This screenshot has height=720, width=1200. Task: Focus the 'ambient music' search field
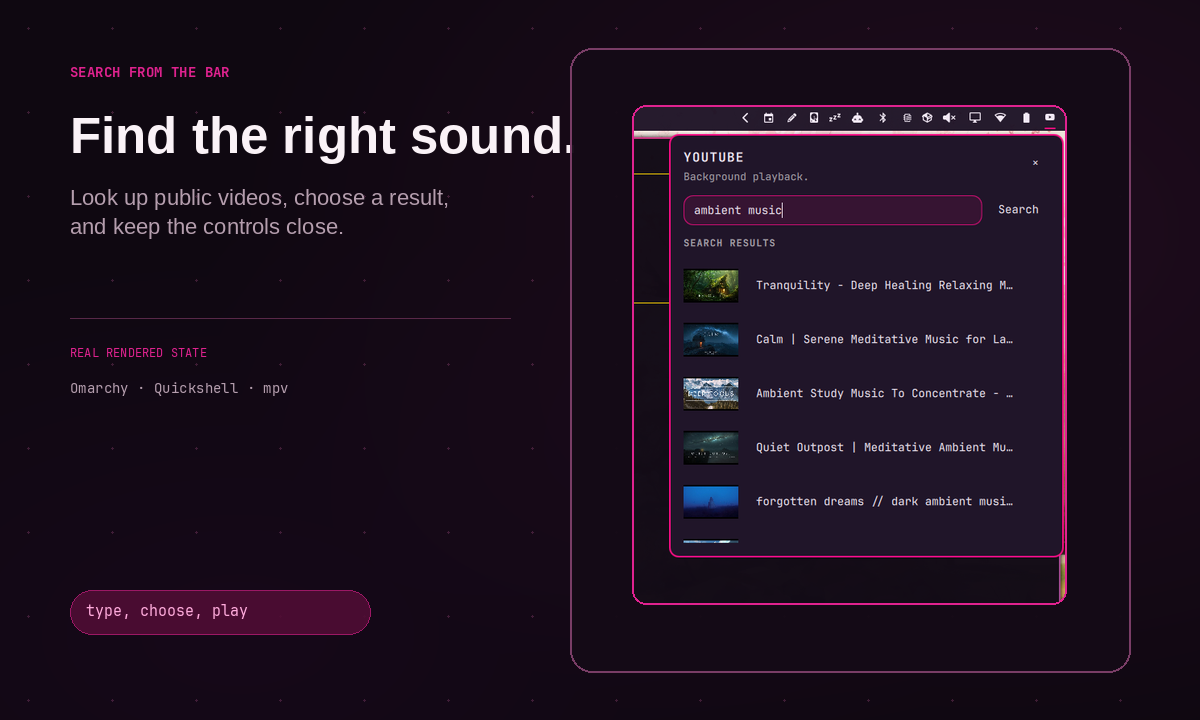click(x=833, y=210)
